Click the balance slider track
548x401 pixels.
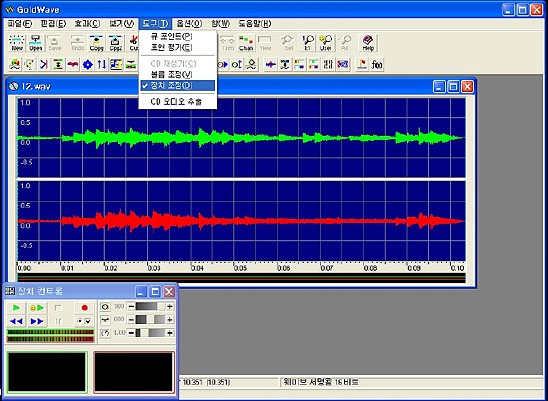click(151, 320)
